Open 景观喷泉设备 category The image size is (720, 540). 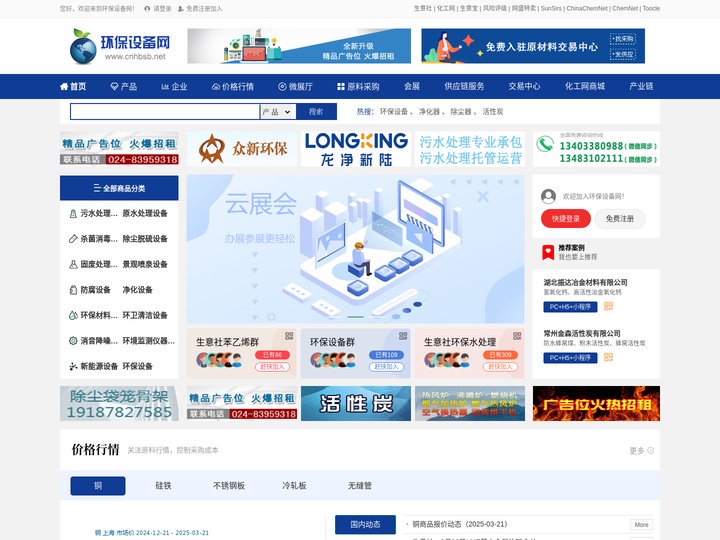pyautogui.click(x=145, y=264)
